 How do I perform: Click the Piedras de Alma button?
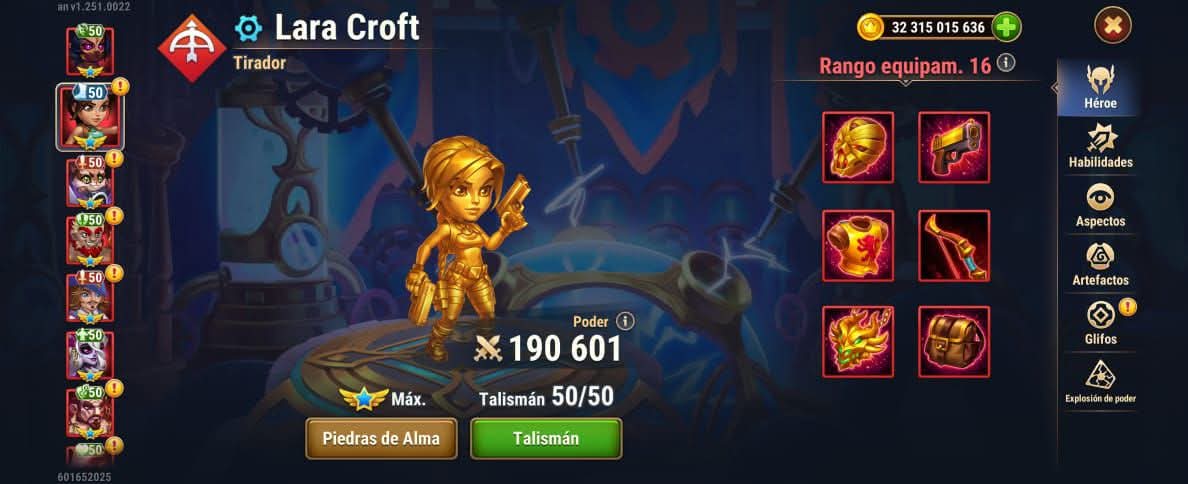(381, 438)
